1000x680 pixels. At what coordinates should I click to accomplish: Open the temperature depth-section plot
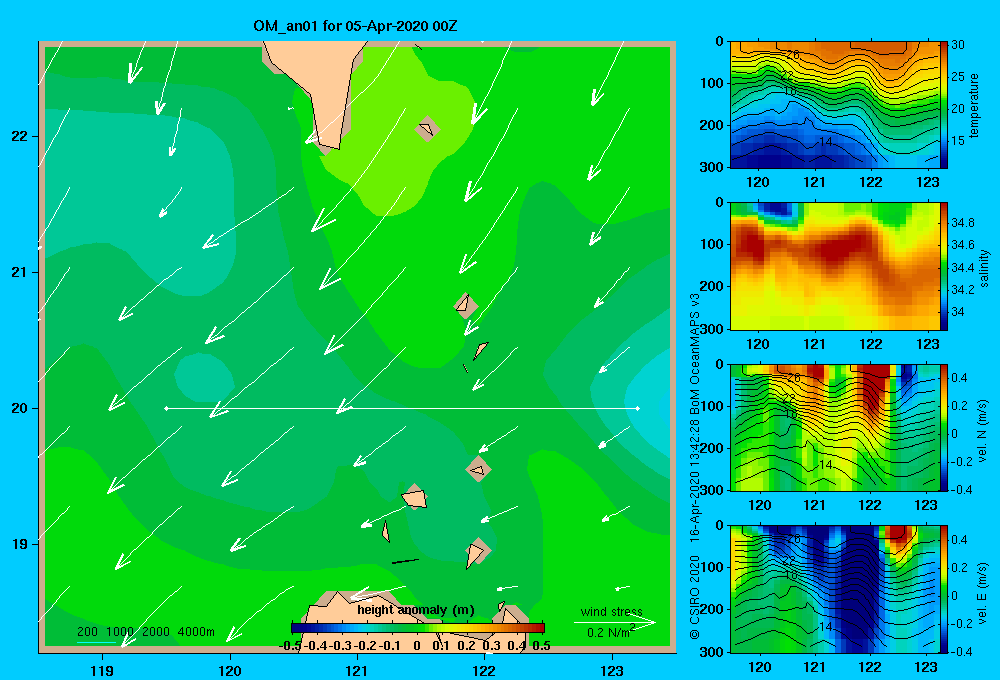[x=834, y=105]
